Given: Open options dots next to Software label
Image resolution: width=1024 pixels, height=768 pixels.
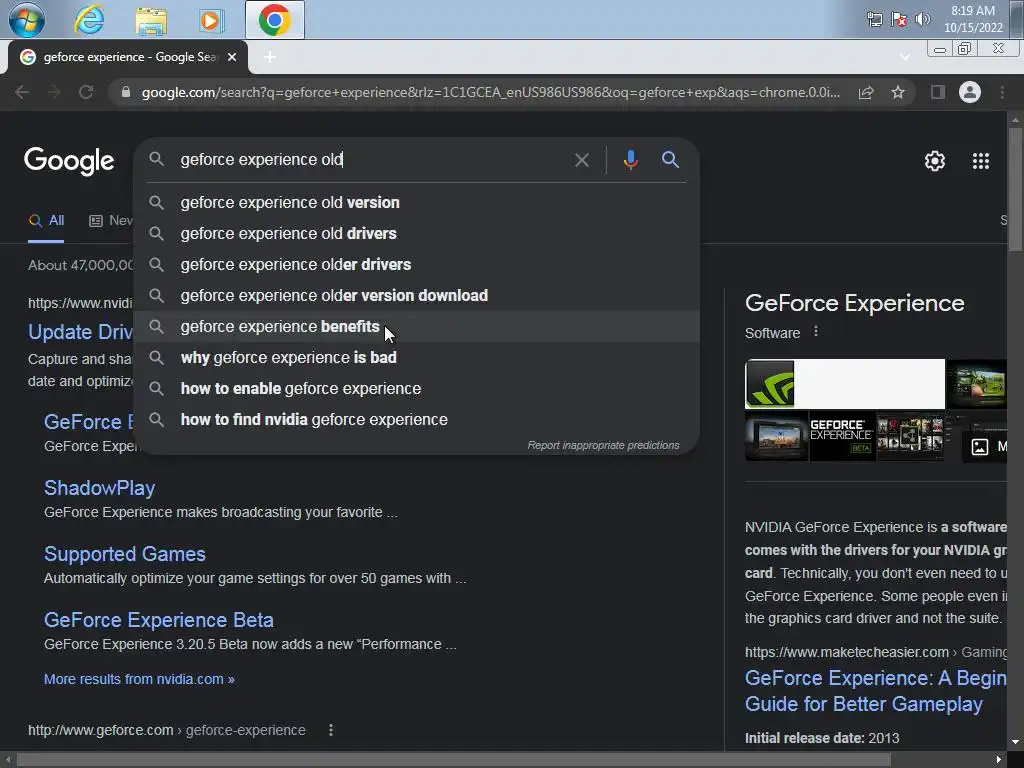Looking at the screenshot, I should click(x=816, y=332).
